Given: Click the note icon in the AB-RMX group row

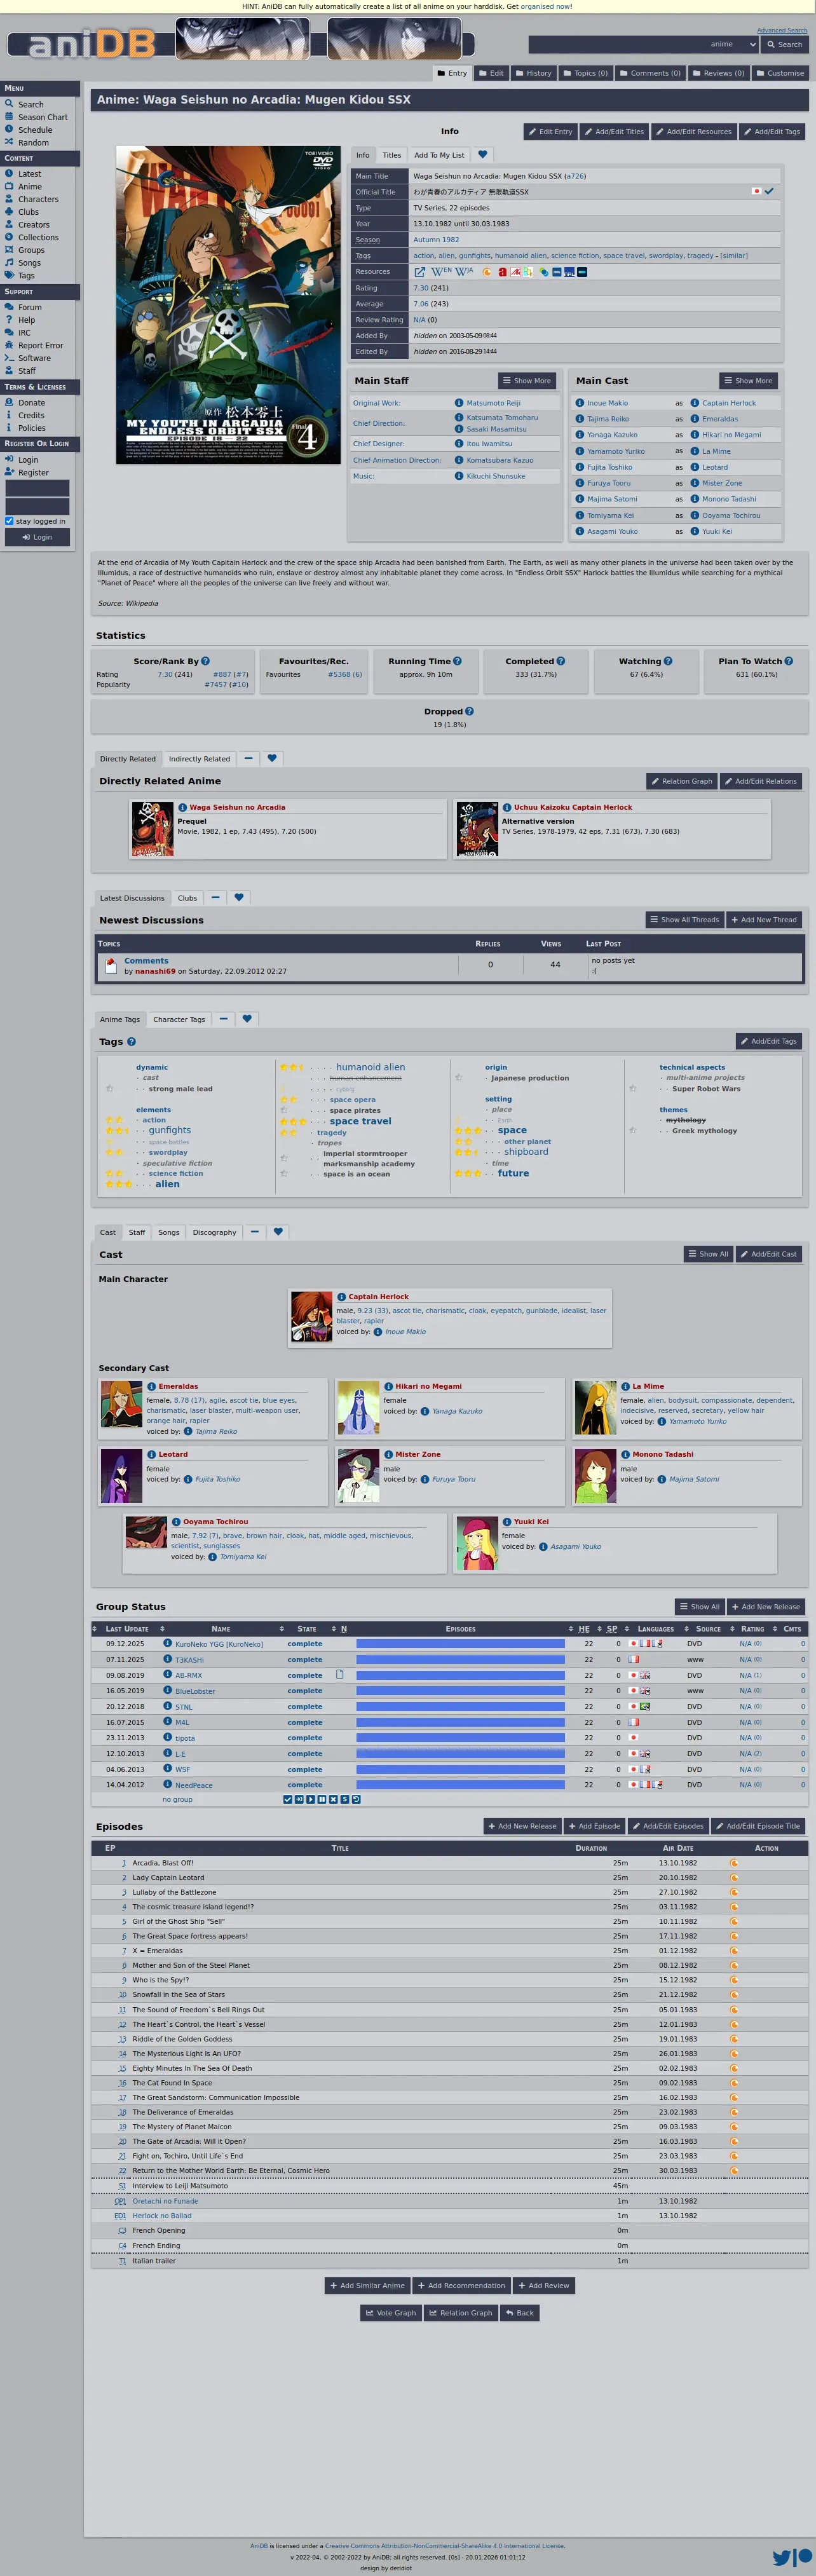Looking at the screenshot, I should [340, 1674].
